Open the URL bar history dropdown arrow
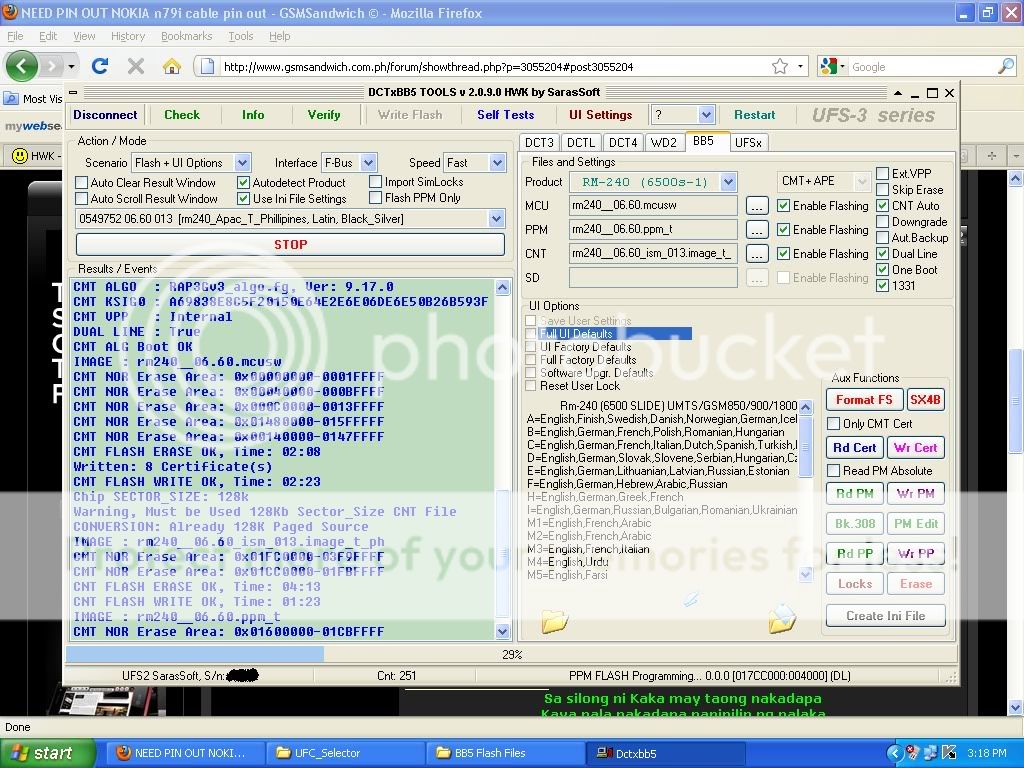 tap(800, 67)
